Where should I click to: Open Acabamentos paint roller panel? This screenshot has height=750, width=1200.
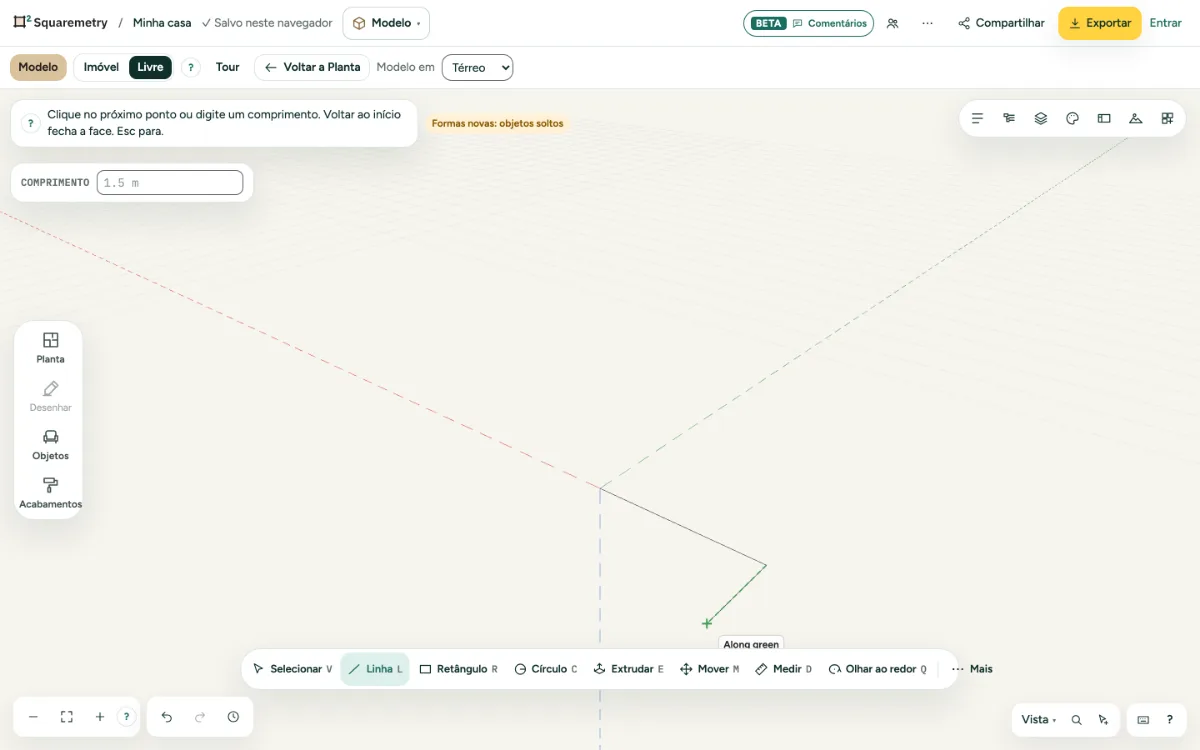click(50, 493)
